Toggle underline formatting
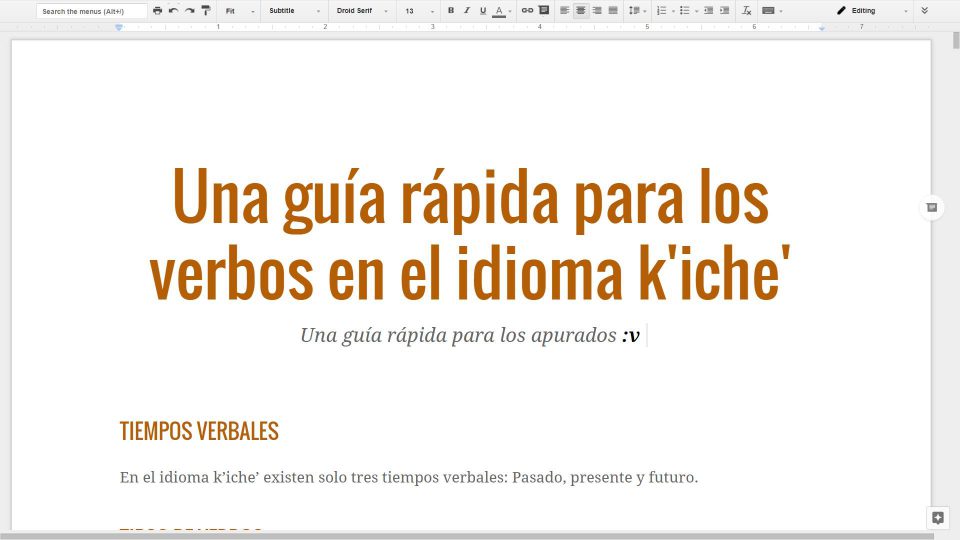 [x=483, y=11]
